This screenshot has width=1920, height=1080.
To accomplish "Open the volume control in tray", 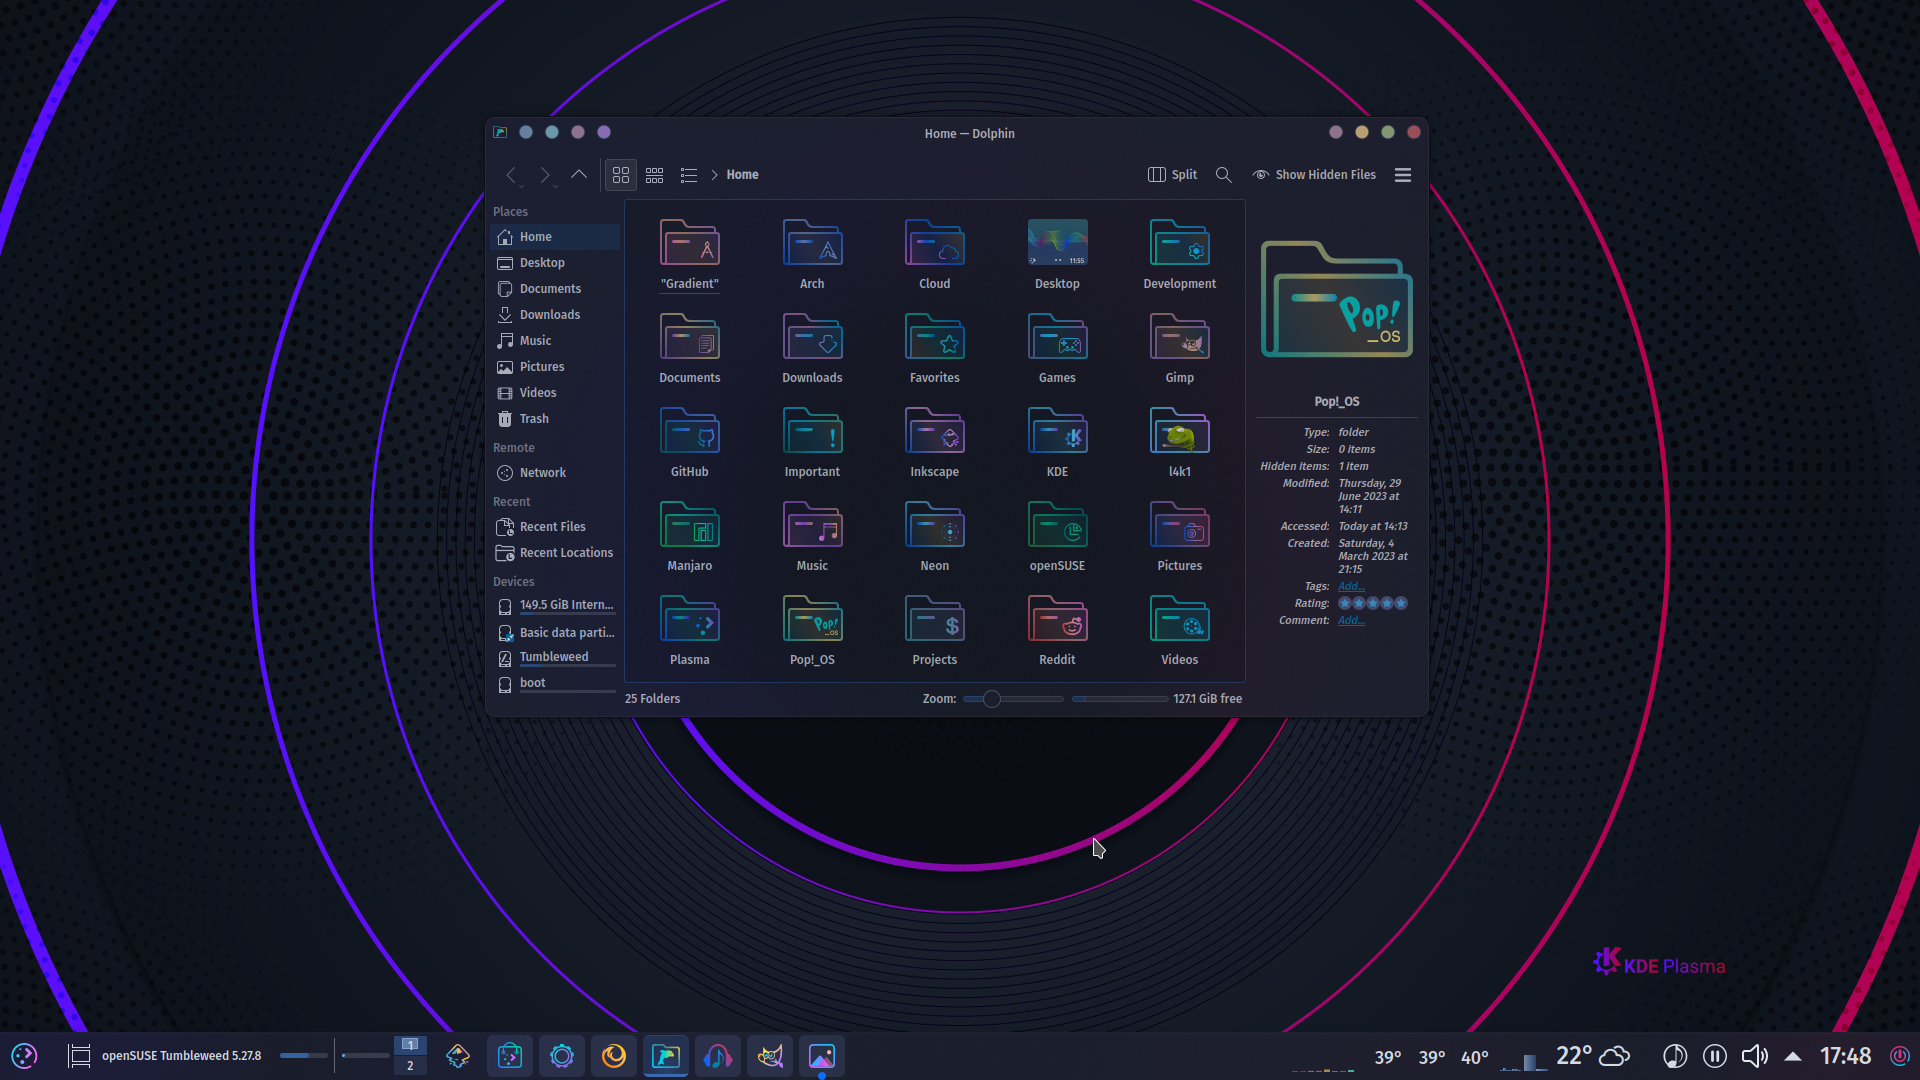I will click(x=1754, y=1056).
